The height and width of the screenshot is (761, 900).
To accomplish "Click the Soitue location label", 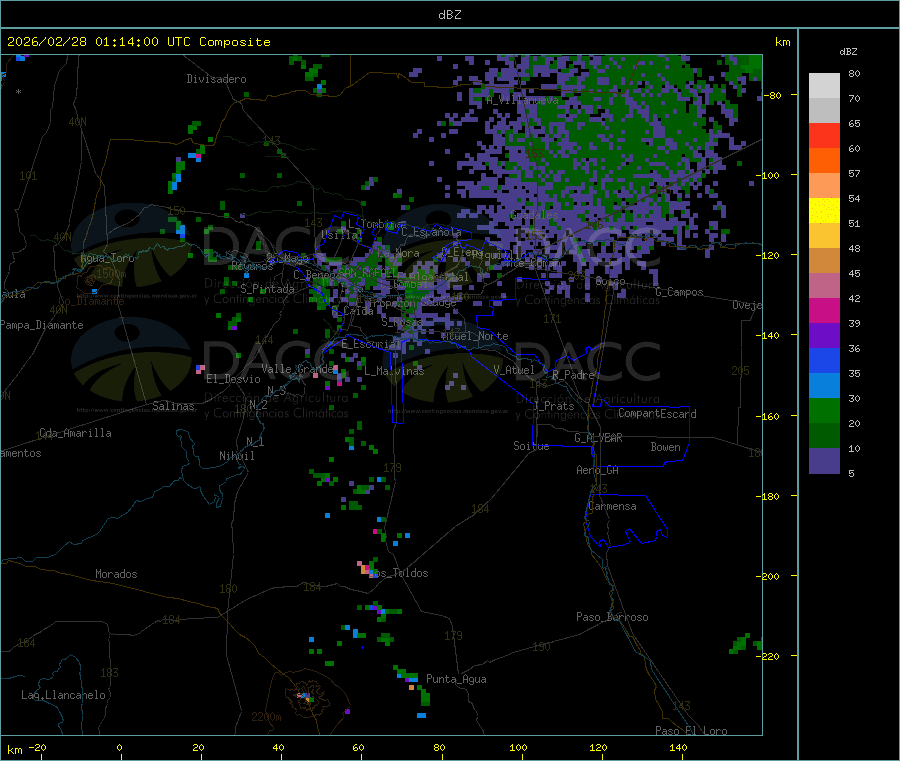I will pos(531,446).
